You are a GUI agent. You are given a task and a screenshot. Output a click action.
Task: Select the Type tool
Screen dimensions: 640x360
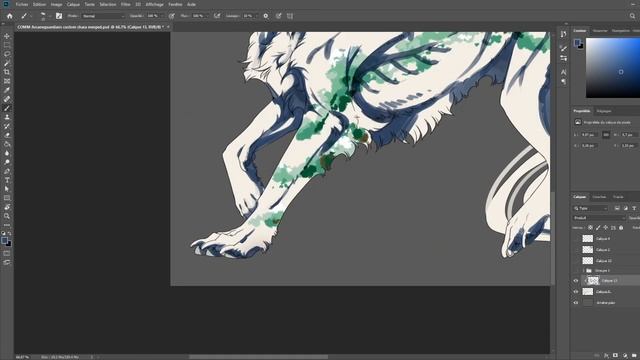tap(7, 180)
